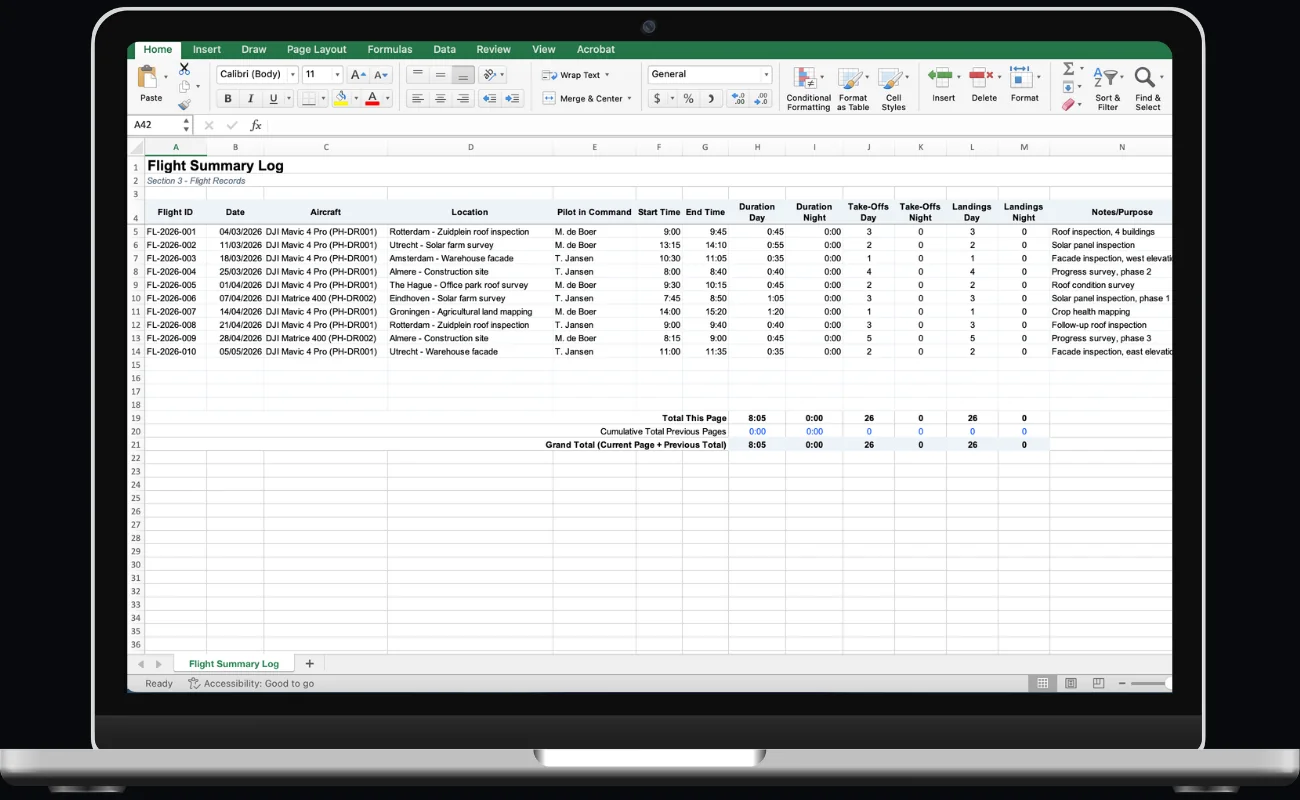Apply cell borders icon
This screenshot has height=800, width=1300.
click(x=309, y=99)
